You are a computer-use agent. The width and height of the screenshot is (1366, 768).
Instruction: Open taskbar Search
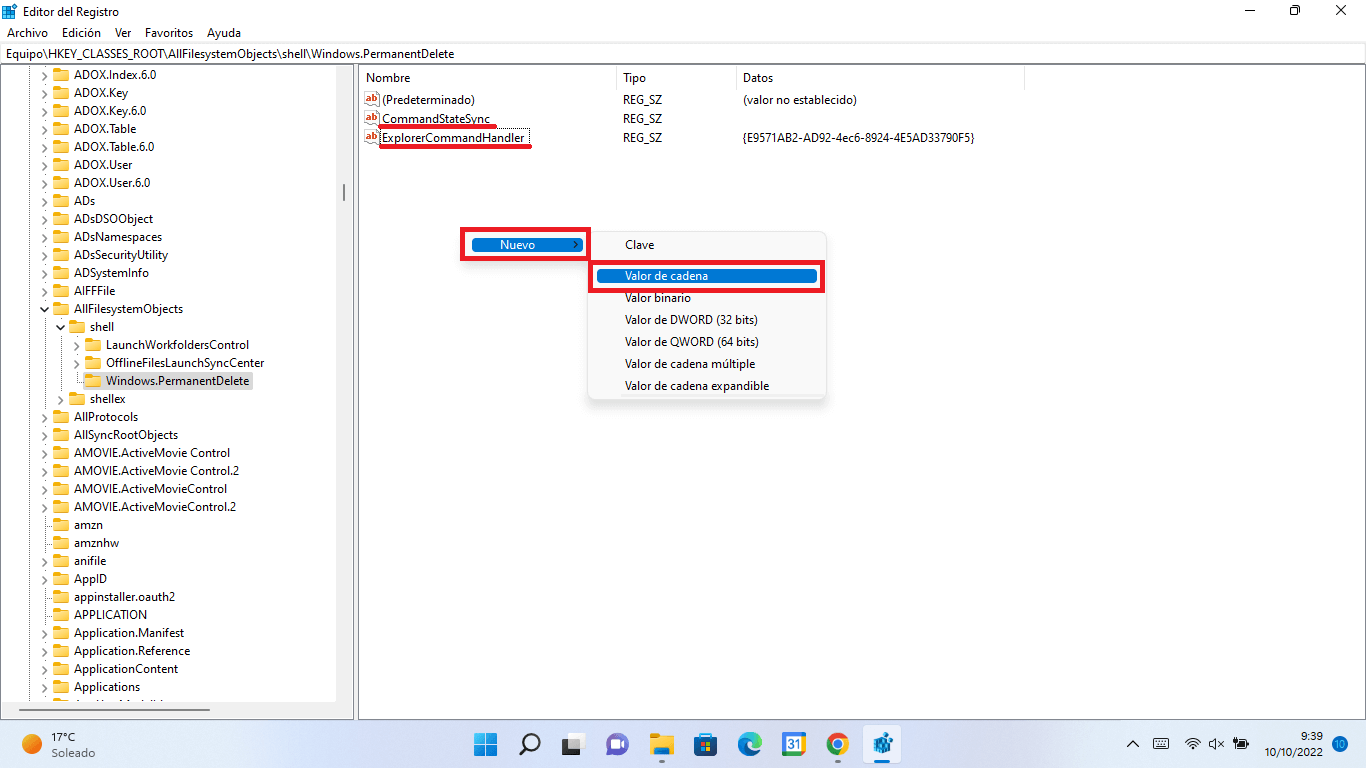tap(529, 744)
